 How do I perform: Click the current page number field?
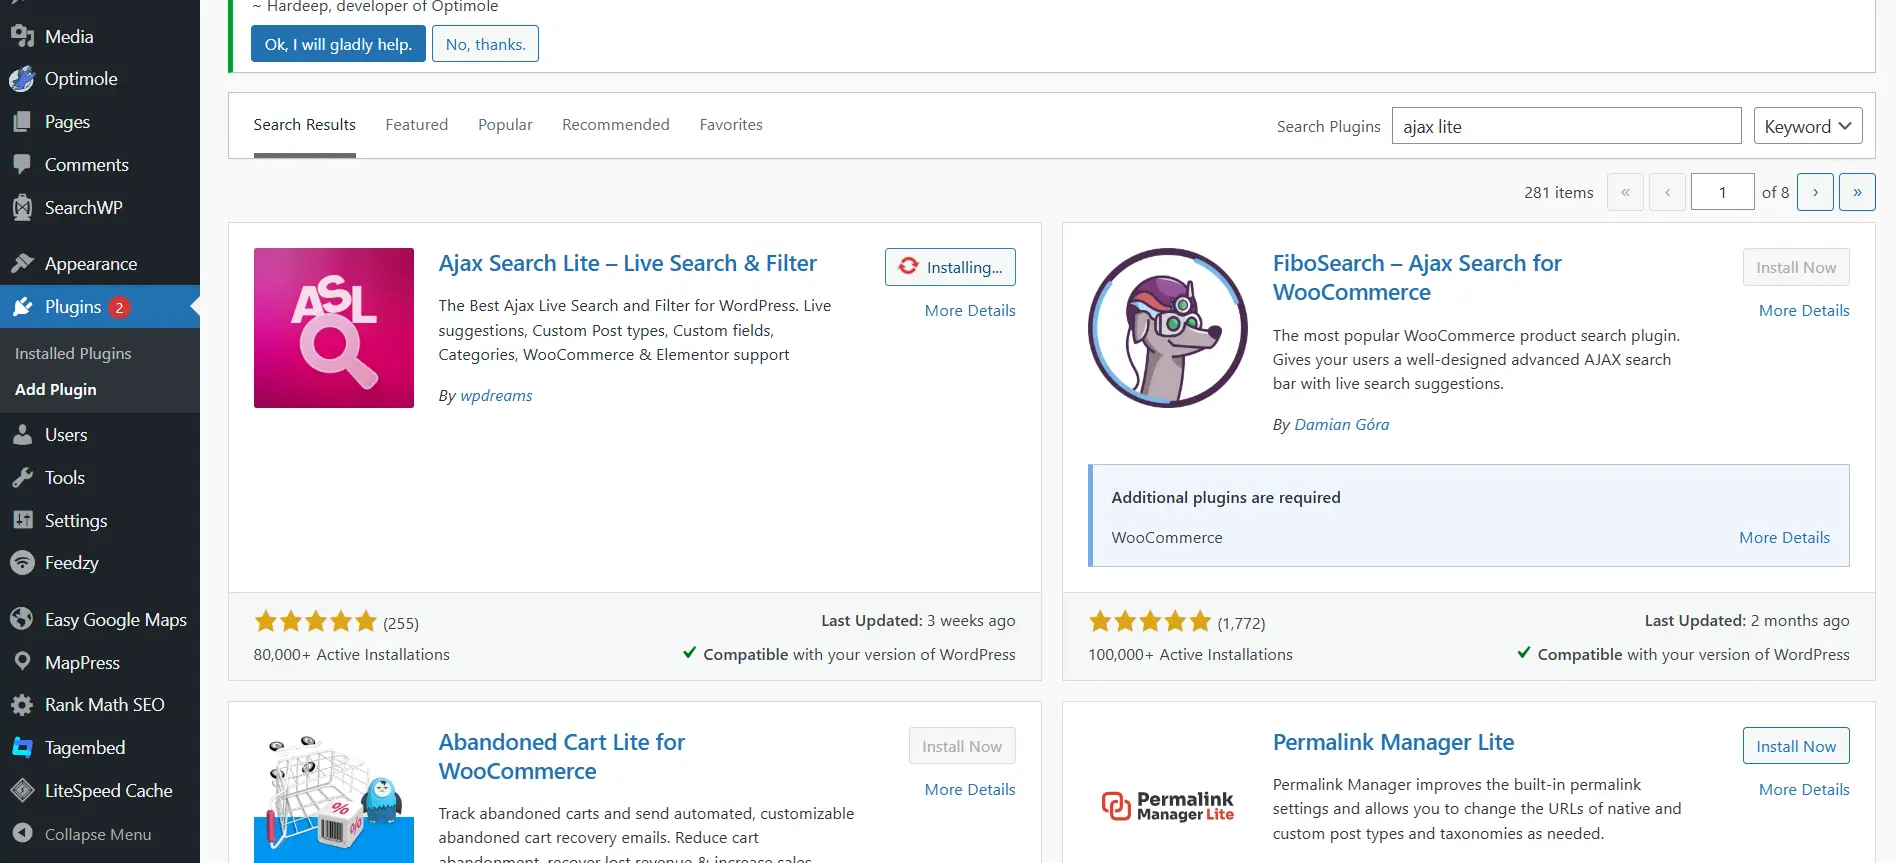[1722, 192]
